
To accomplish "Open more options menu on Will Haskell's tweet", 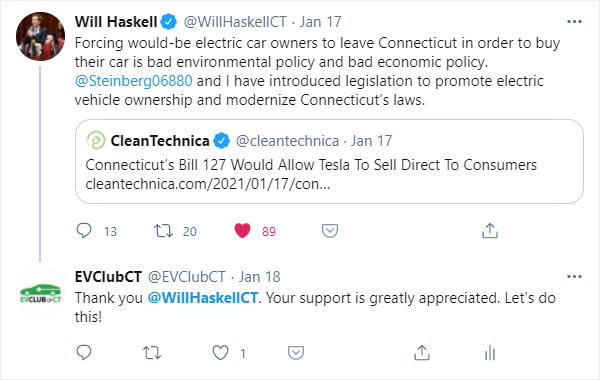I will coord(574,22).
